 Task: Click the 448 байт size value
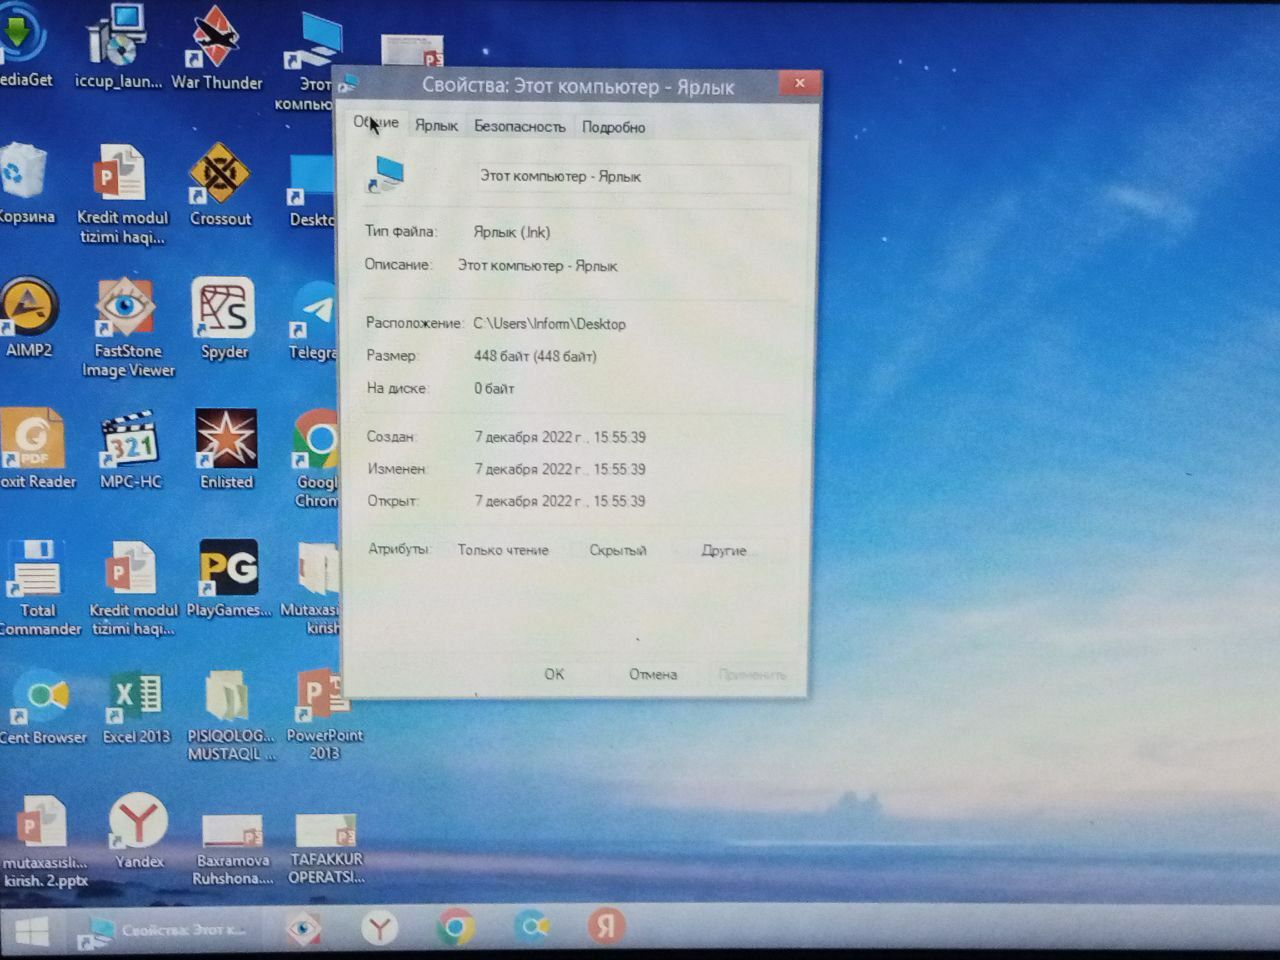pyautogui.click(x=535, y=356)
